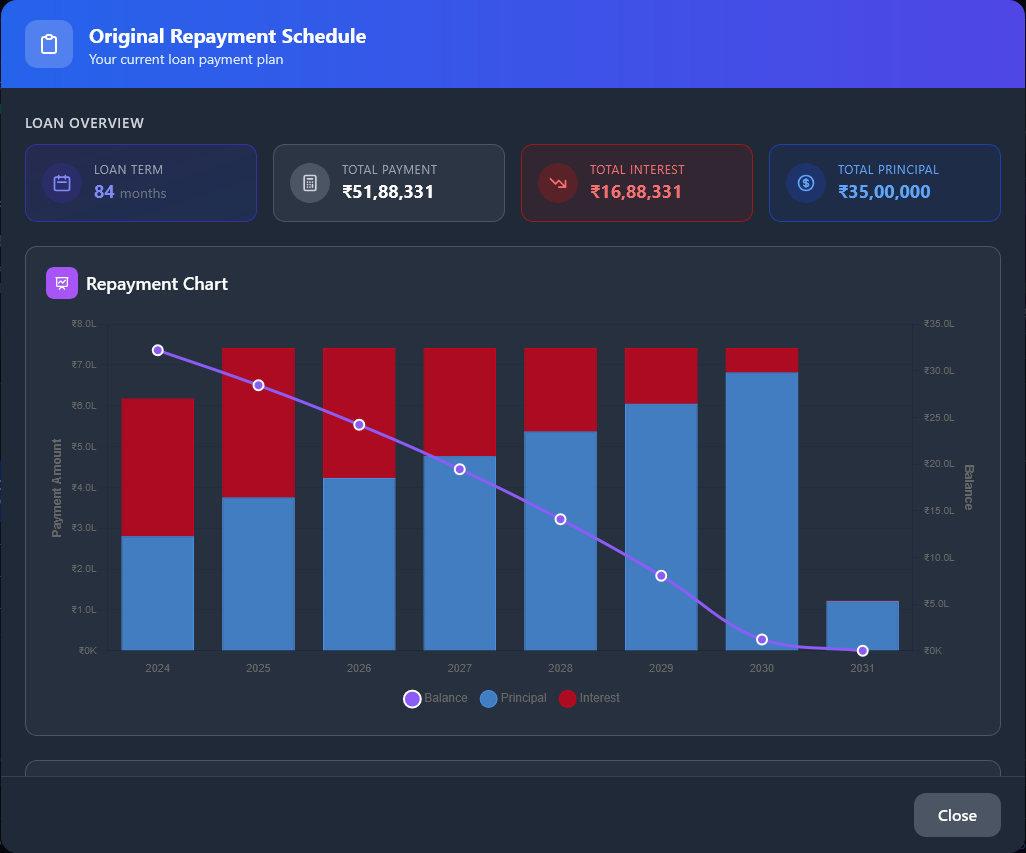Click the Loan Term overview card
This screenshot has height=853, width=1026.
141,183
